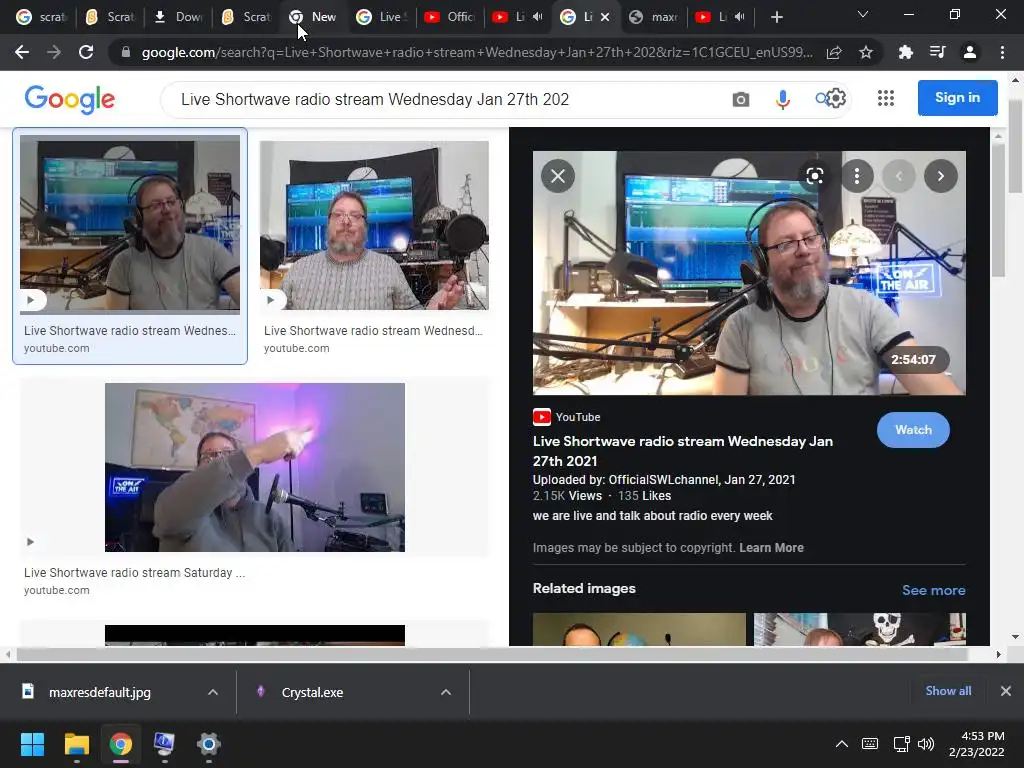Click See more related images
This screenshot has width=1024, height=768.
point(933,590)
